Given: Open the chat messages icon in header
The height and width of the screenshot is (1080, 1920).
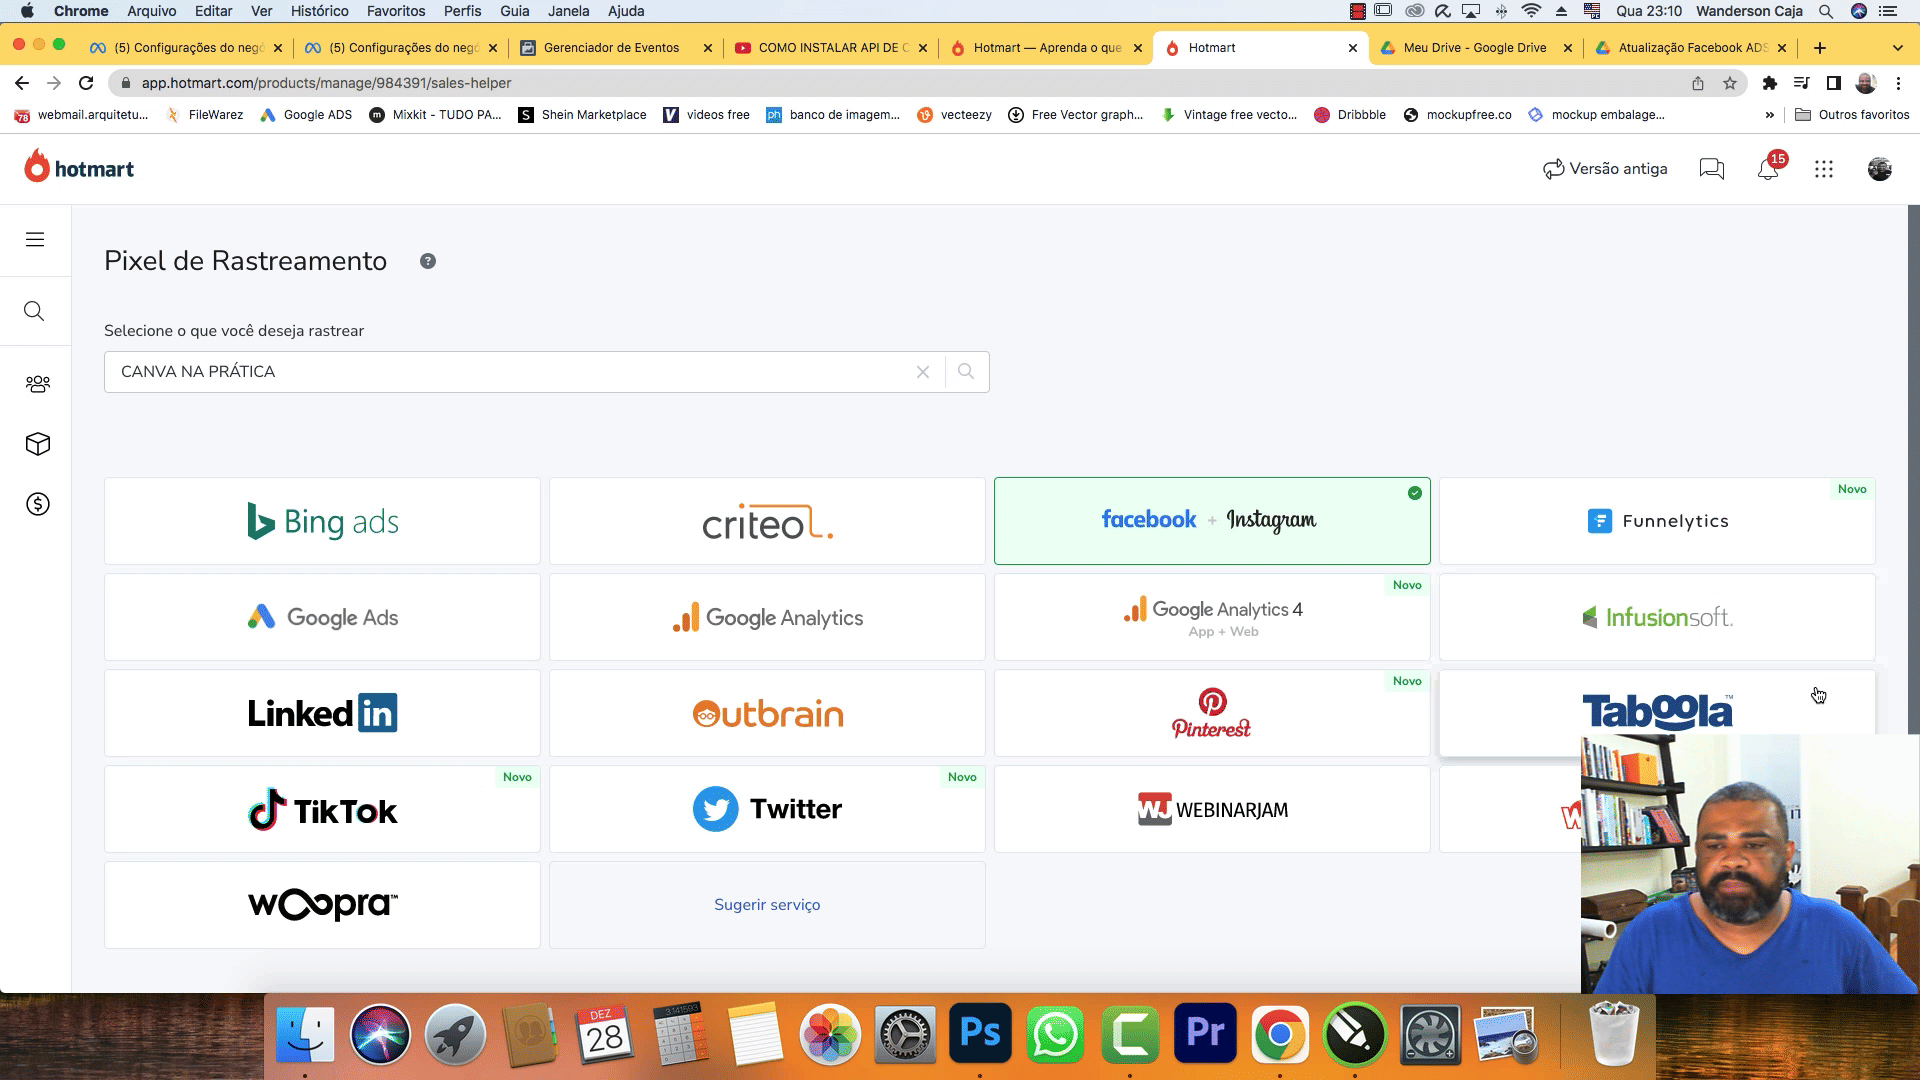Looking at the screenshot, I should 1711,169.
